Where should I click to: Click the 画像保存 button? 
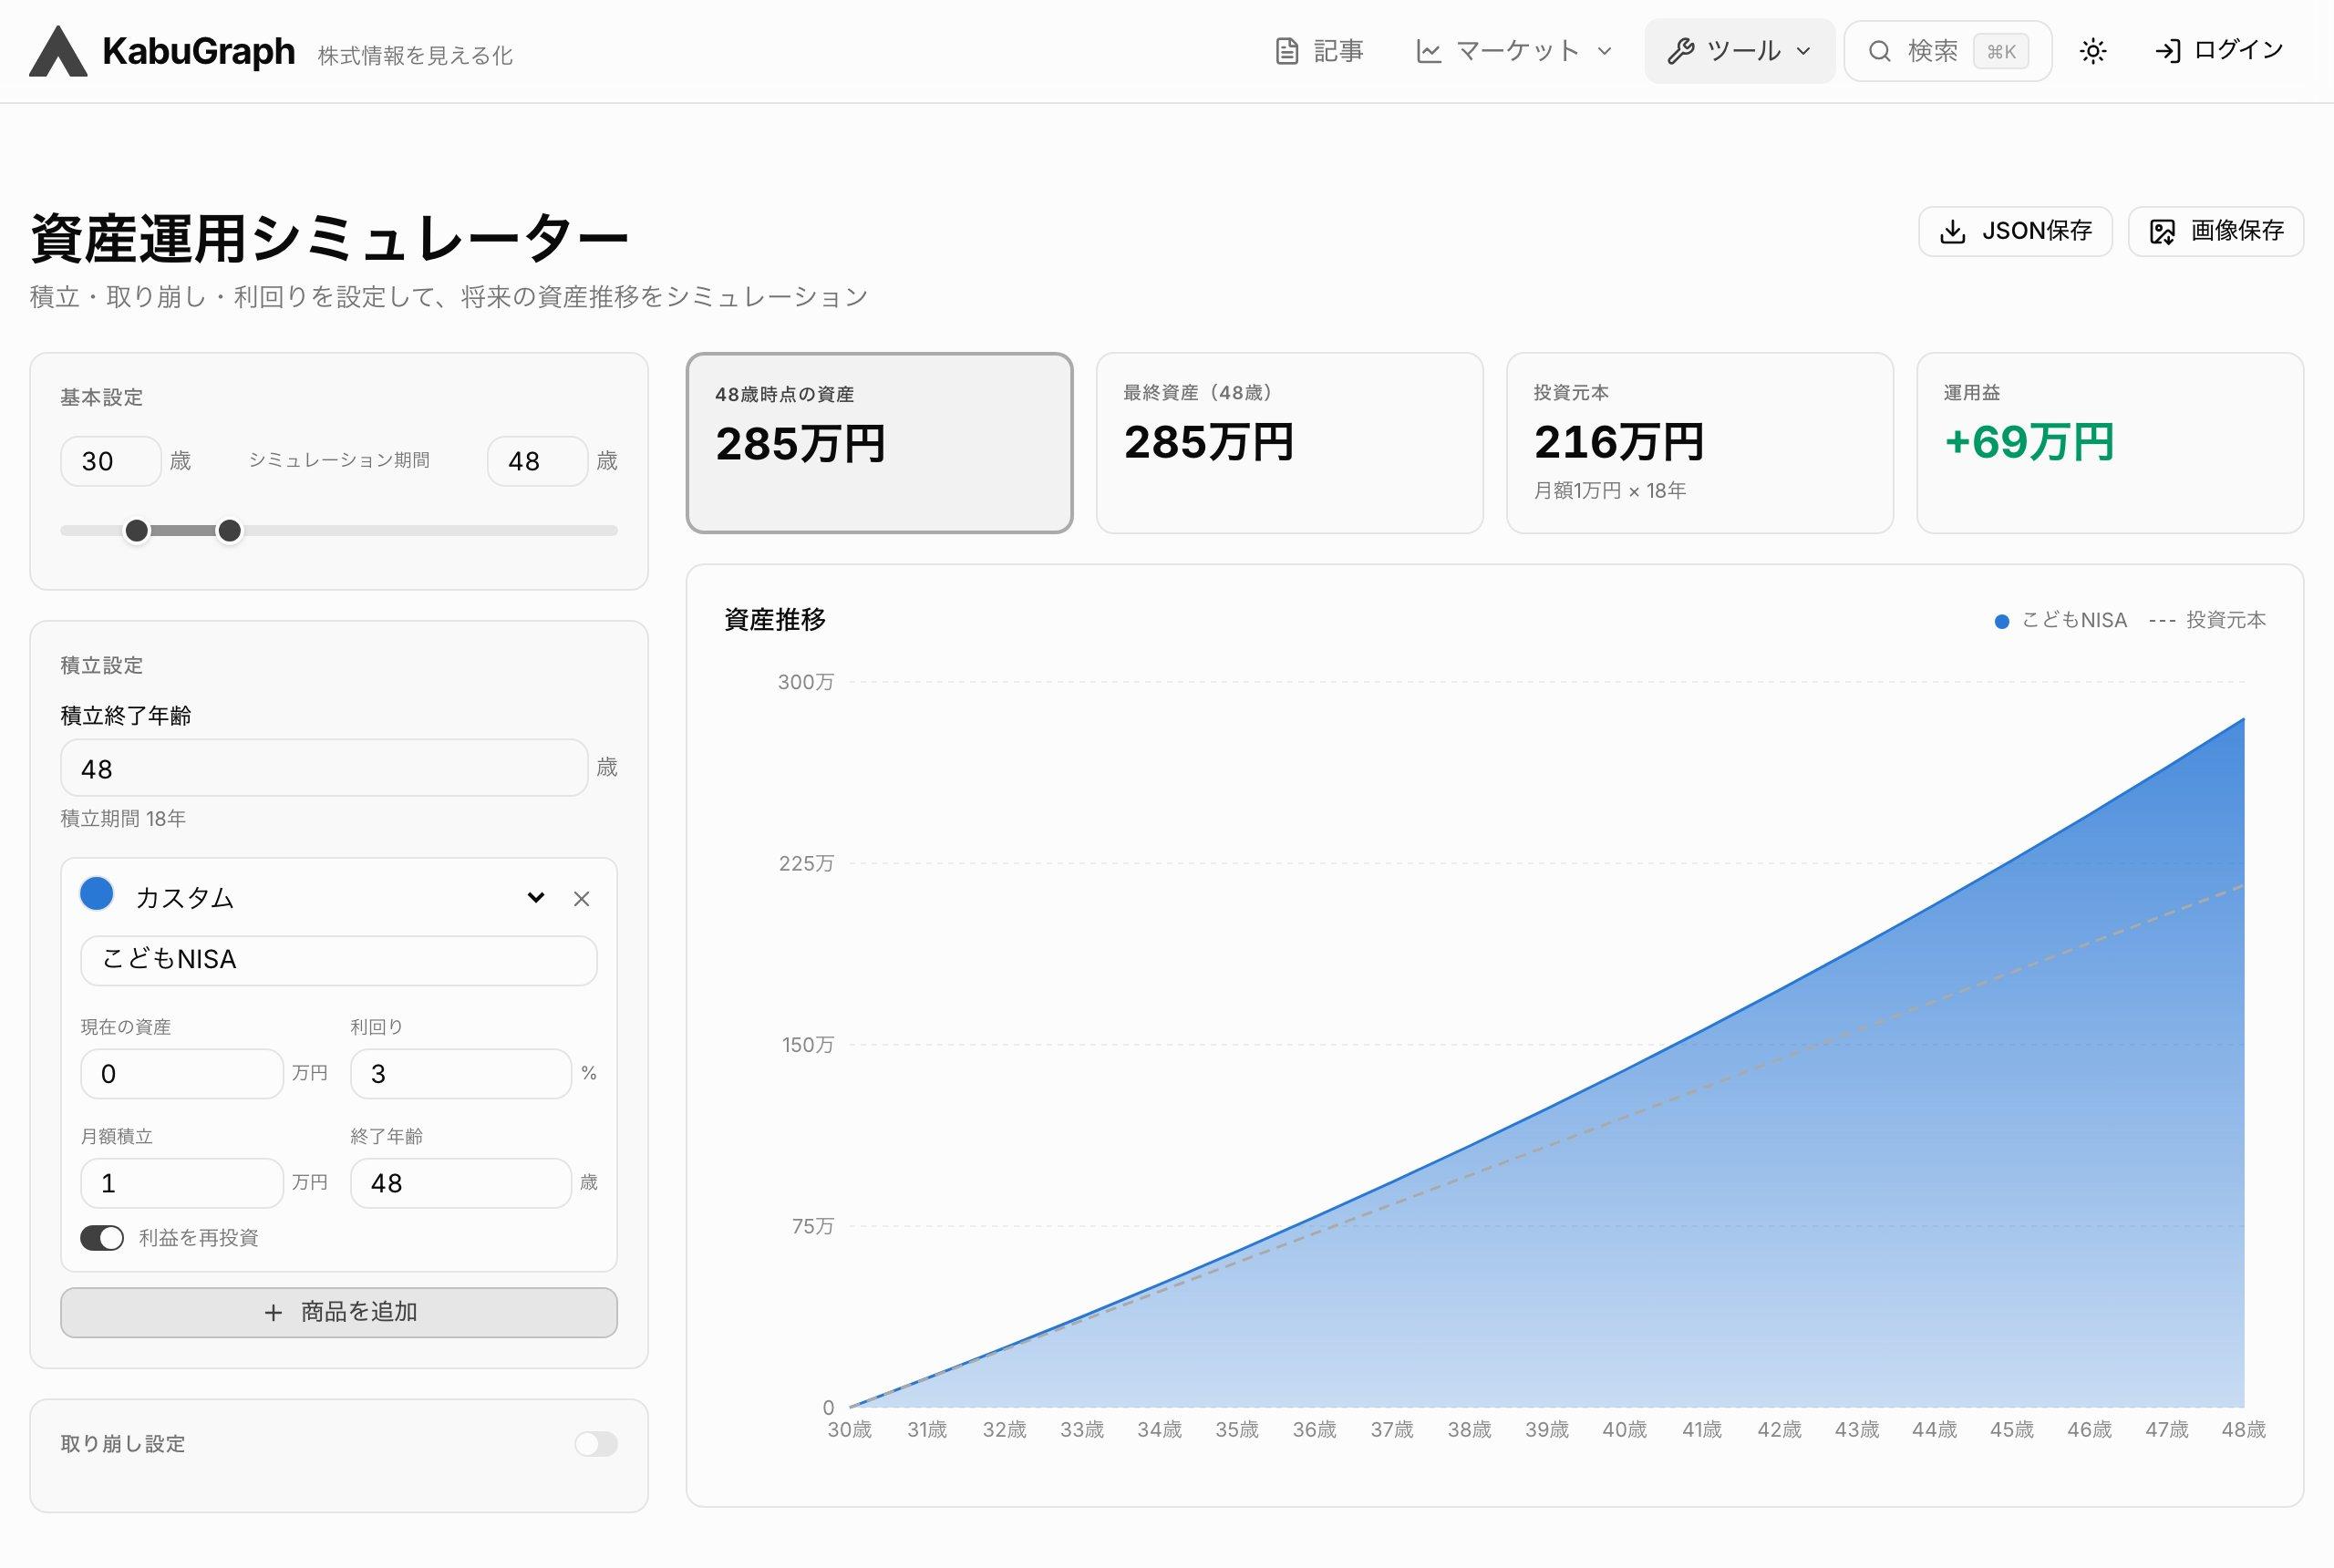tap(2216, 231)
